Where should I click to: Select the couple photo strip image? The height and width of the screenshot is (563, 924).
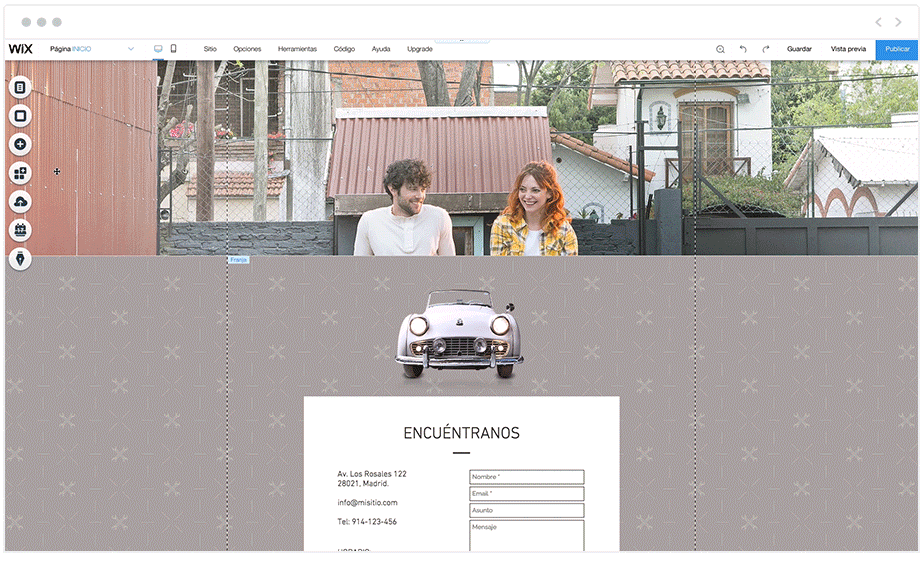coord(461,157)
